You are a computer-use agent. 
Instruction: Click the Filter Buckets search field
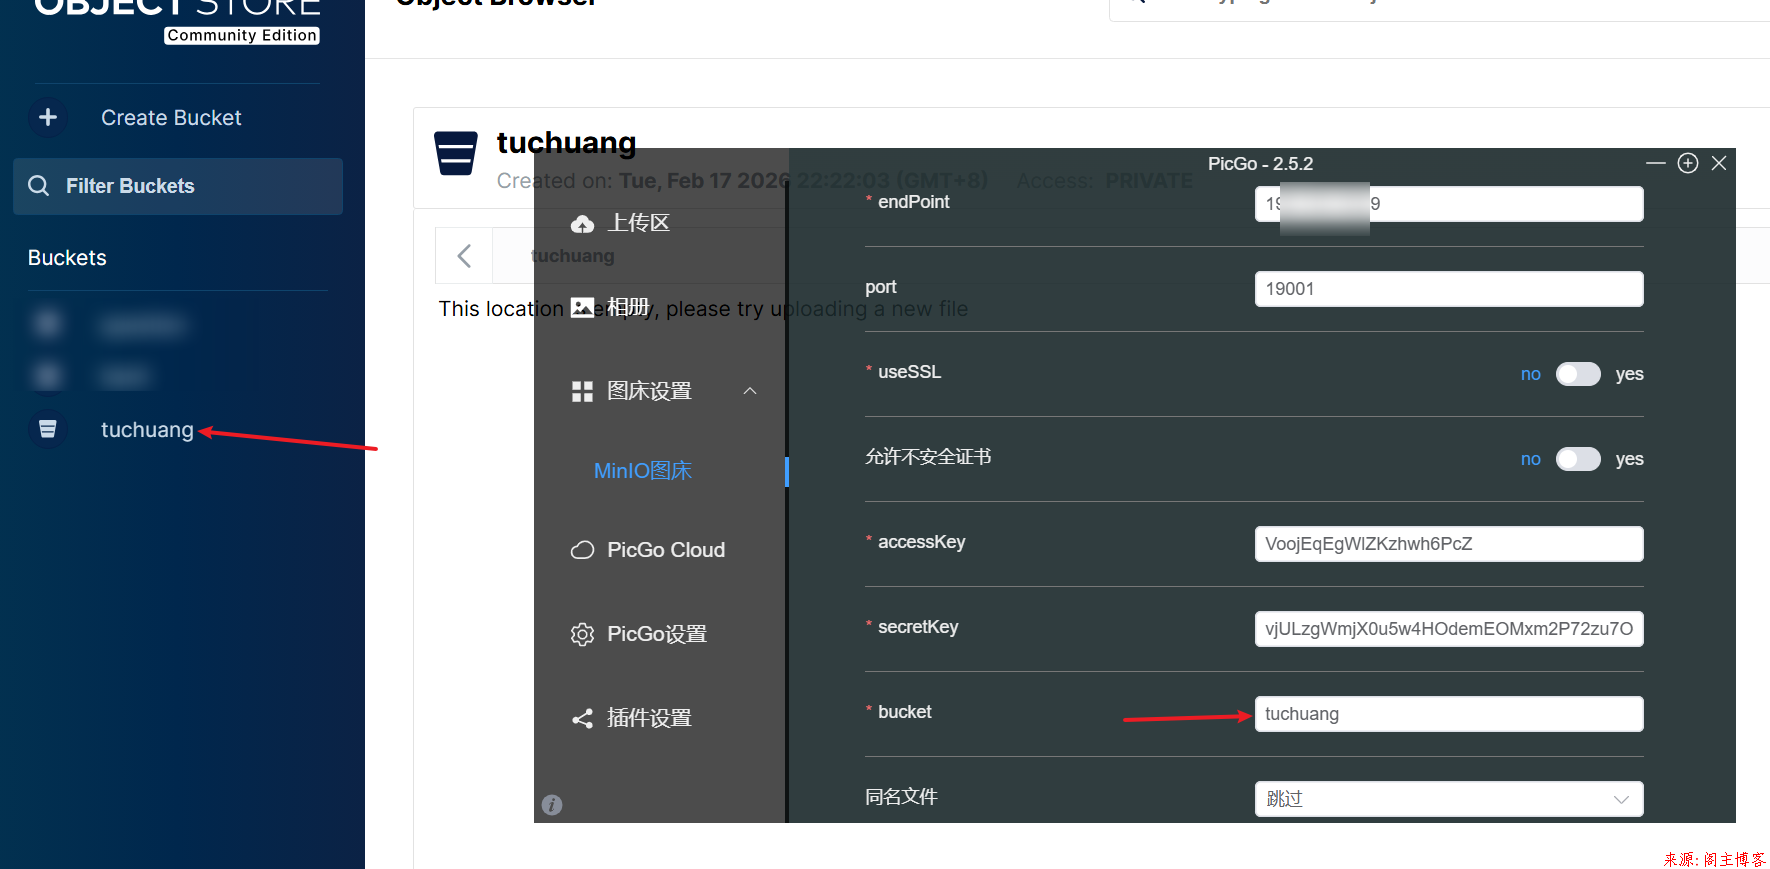178,186
